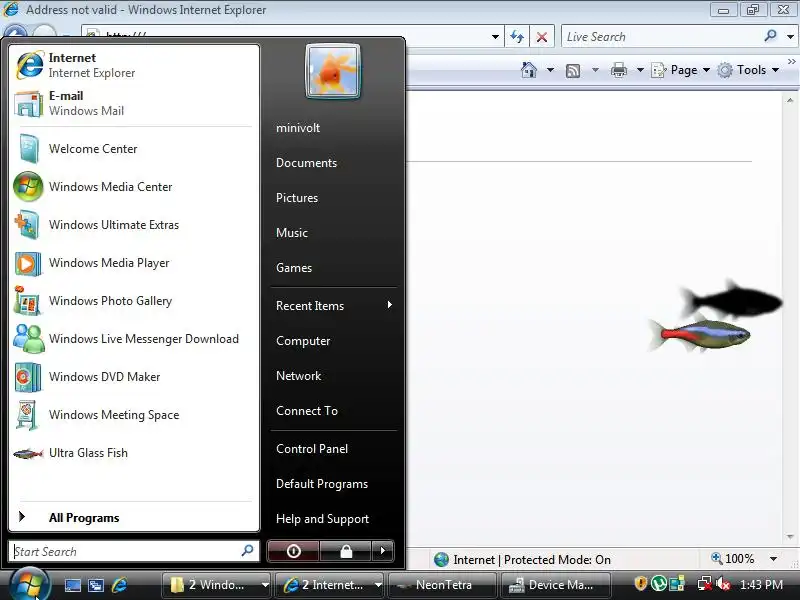
Task: Click the power sleep button
Action: pos(294,551)
